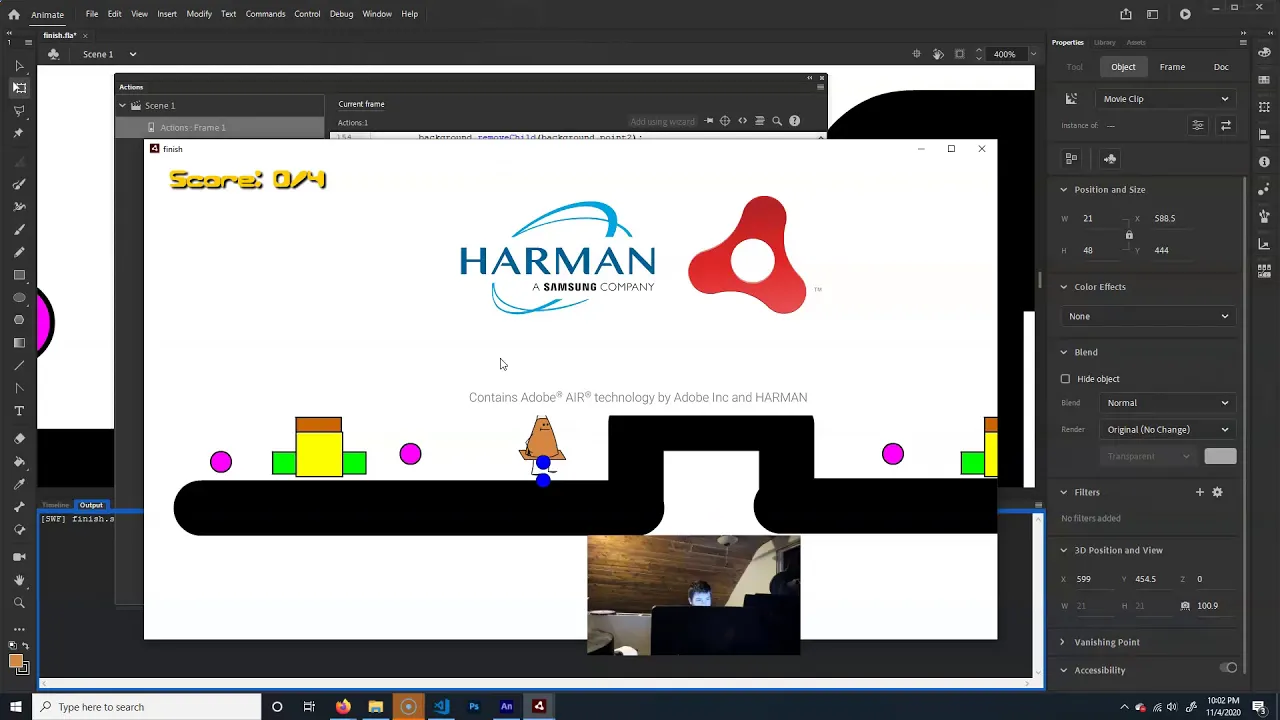Select the Text tool
Screen dimensions: 1280x720
[19, 411]
